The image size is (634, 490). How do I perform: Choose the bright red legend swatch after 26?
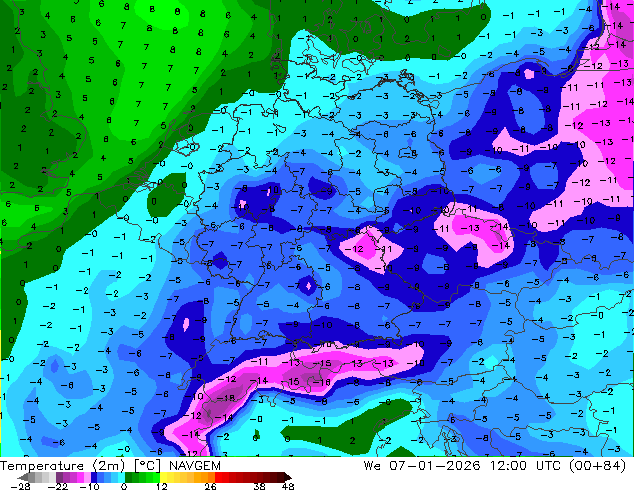click(x=218, y=477)
